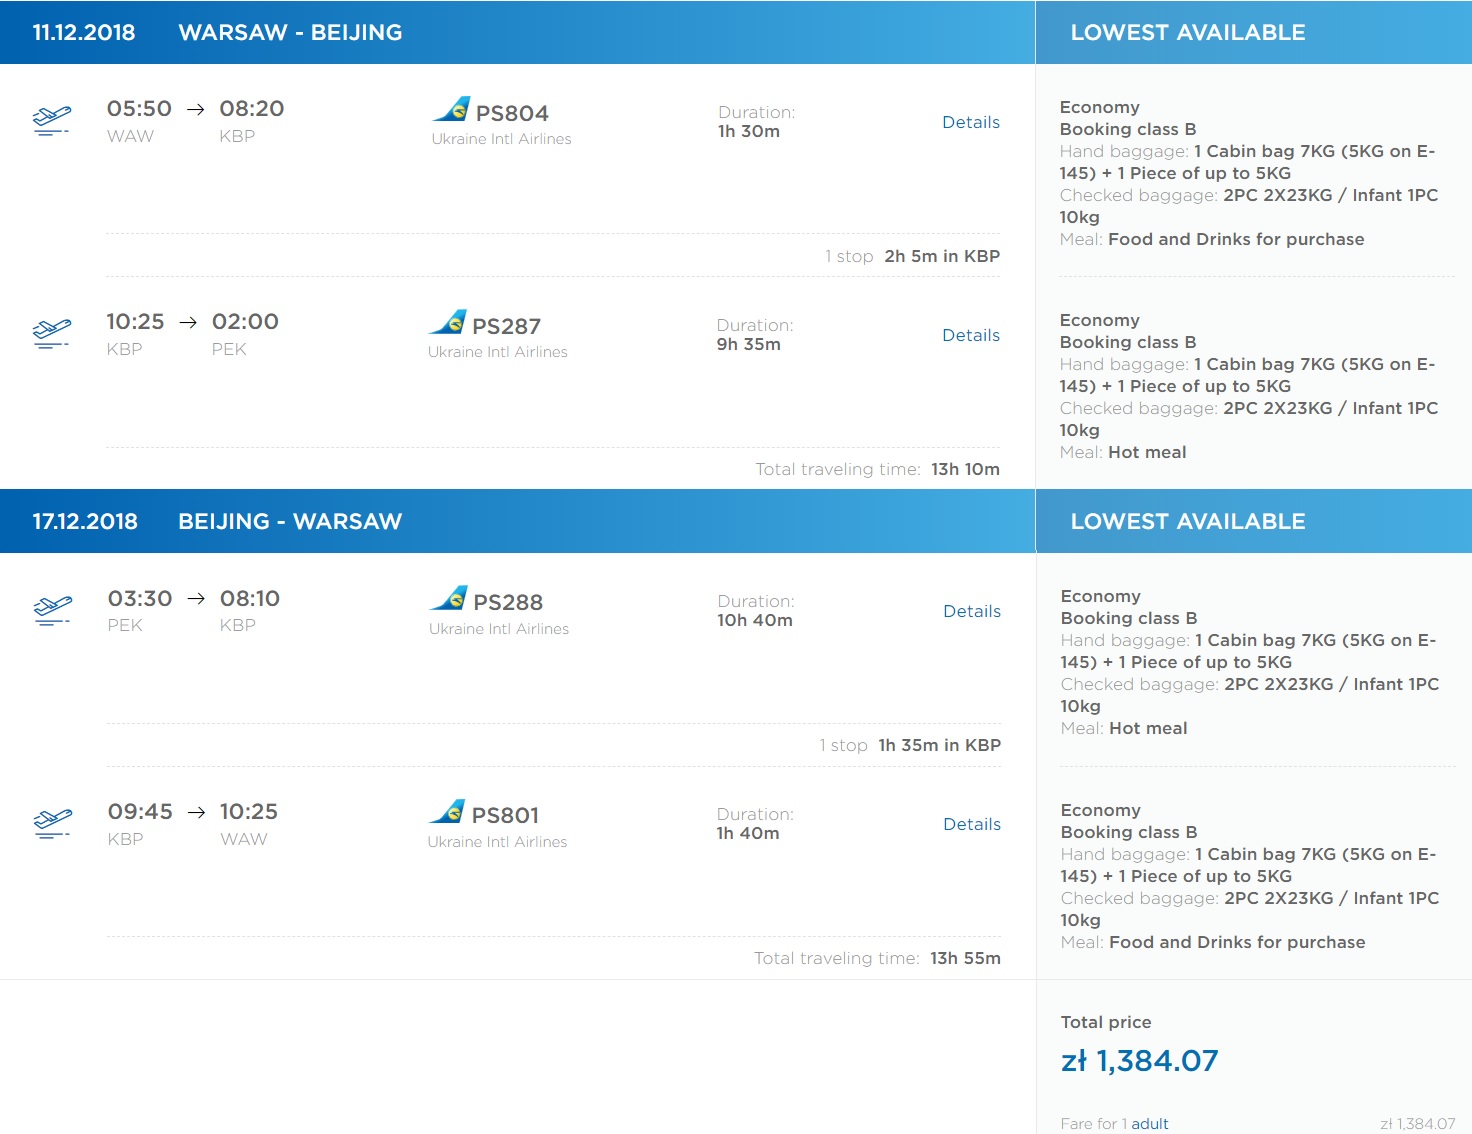The image size is (1472, 1134).
Task: Open Details for flight PS287
Action: tap(971, 335)
